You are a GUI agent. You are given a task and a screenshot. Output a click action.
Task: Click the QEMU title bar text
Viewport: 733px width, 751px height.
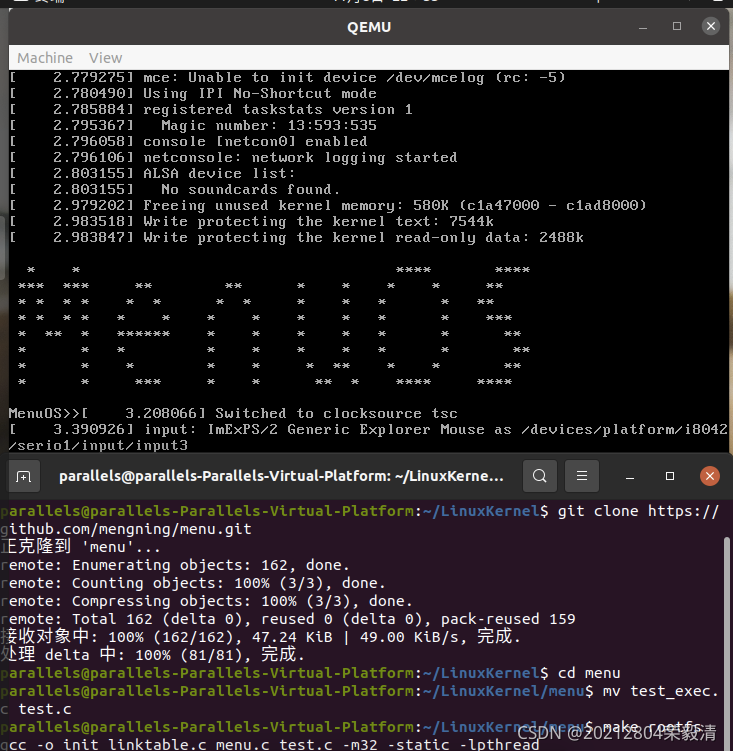click(369, 27)
